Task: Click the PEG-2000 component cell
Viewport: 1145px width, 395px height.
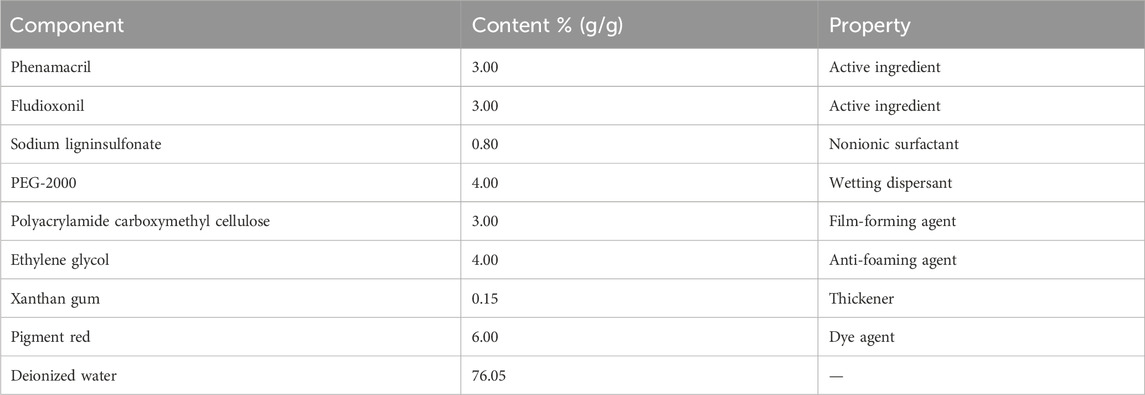Action: point(230,183)
